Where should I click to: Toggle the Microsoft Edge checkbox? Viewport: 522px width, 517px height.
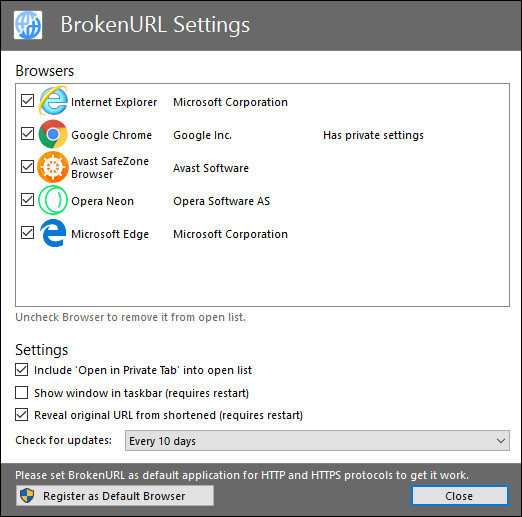[27, 233]
